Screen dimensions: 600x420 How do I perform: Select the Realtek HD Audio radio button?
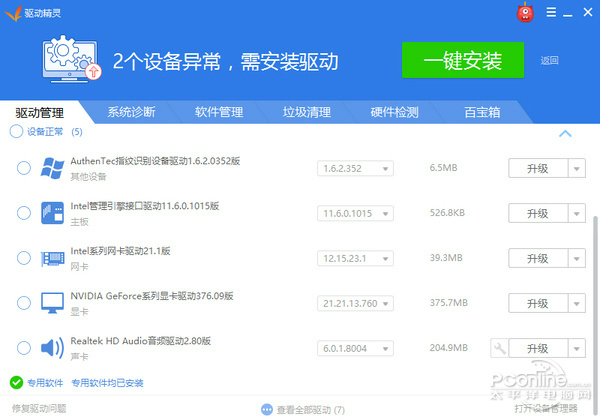24,348
